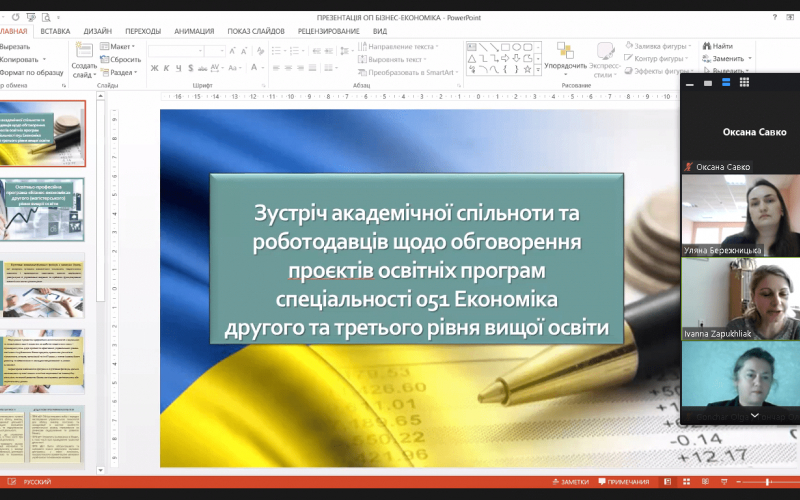Open character spacing AV dropdown
Viewport: 800px width, 500px height.
click(216, 68)
